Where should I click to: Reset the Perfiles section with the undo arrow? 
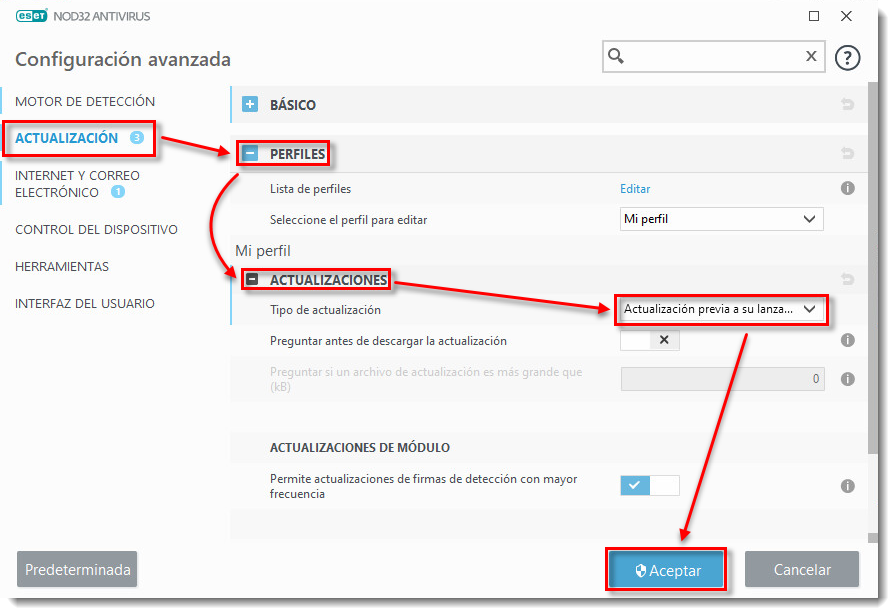847,154
